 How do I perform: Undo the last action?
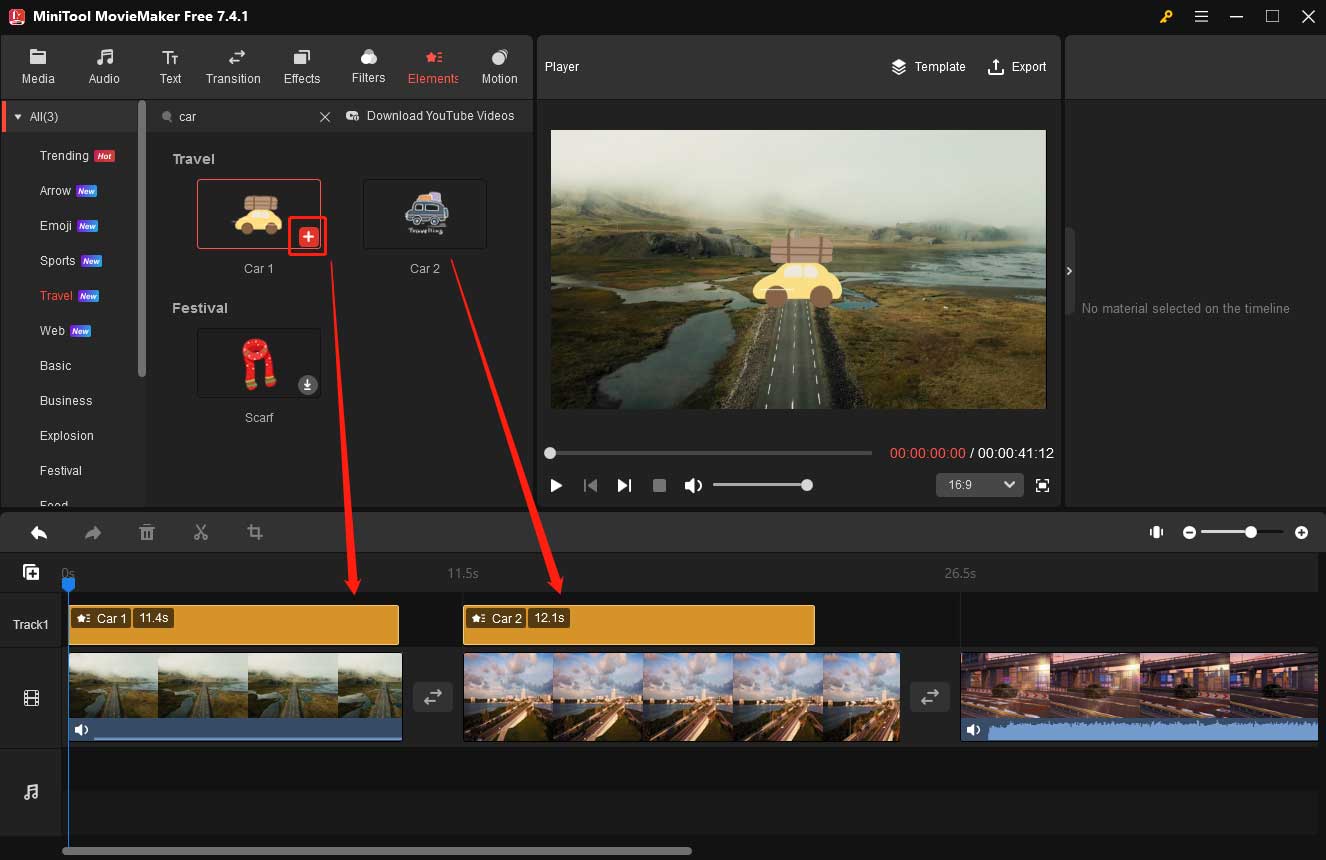[x=39, y=533]
